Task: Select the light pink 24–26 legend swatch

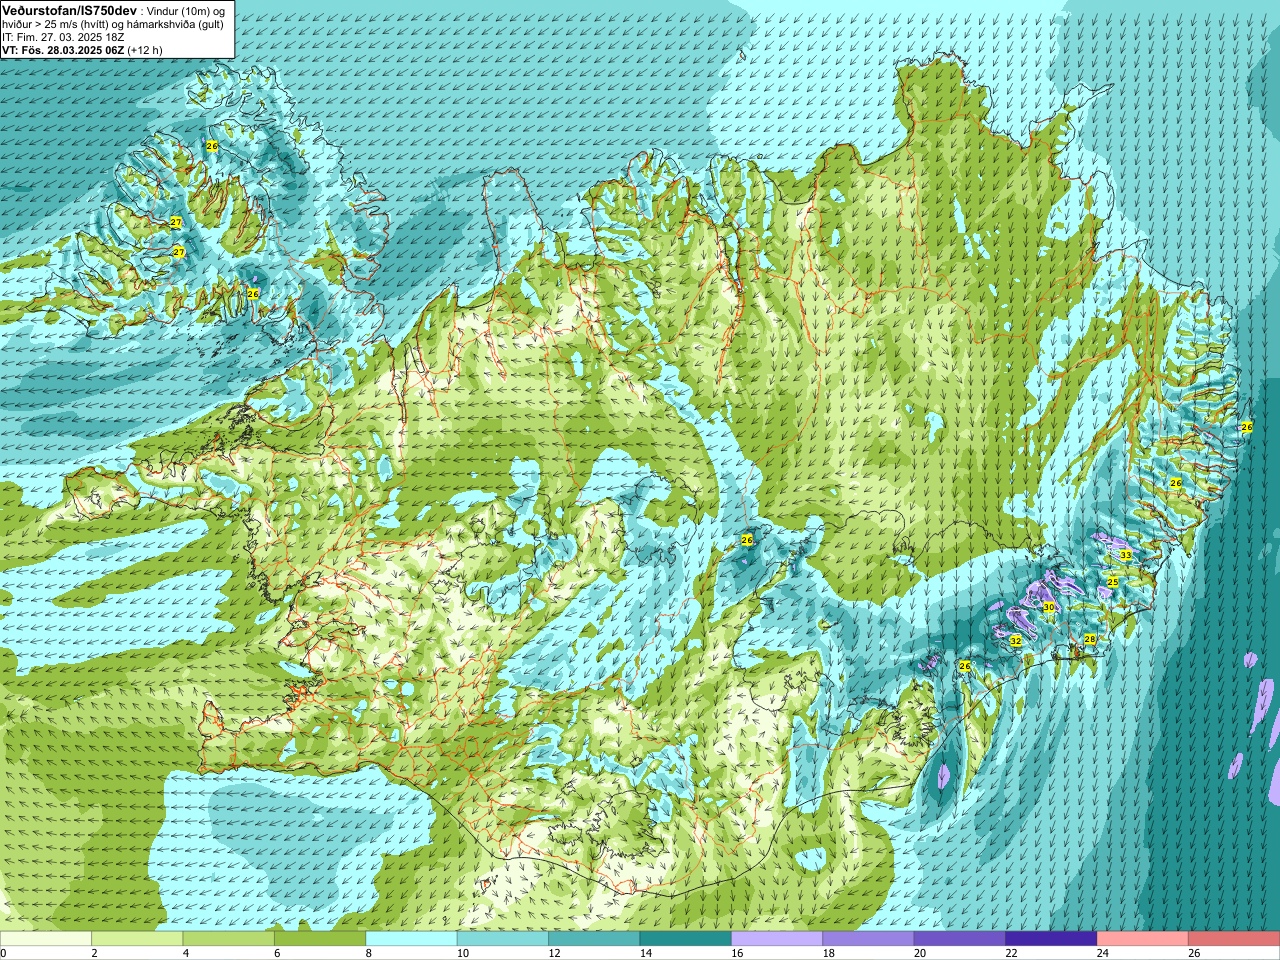Action: 1143,939
